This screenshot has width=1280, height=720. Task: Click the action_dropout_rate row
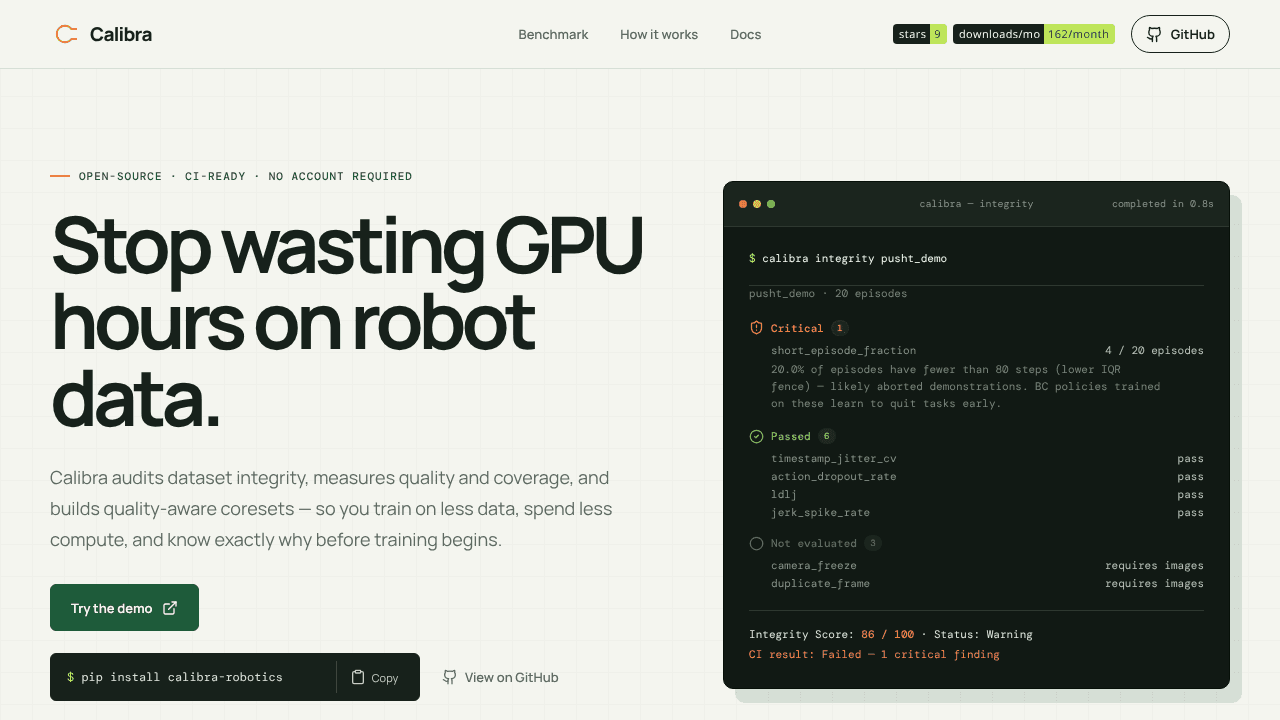[987, 476]
